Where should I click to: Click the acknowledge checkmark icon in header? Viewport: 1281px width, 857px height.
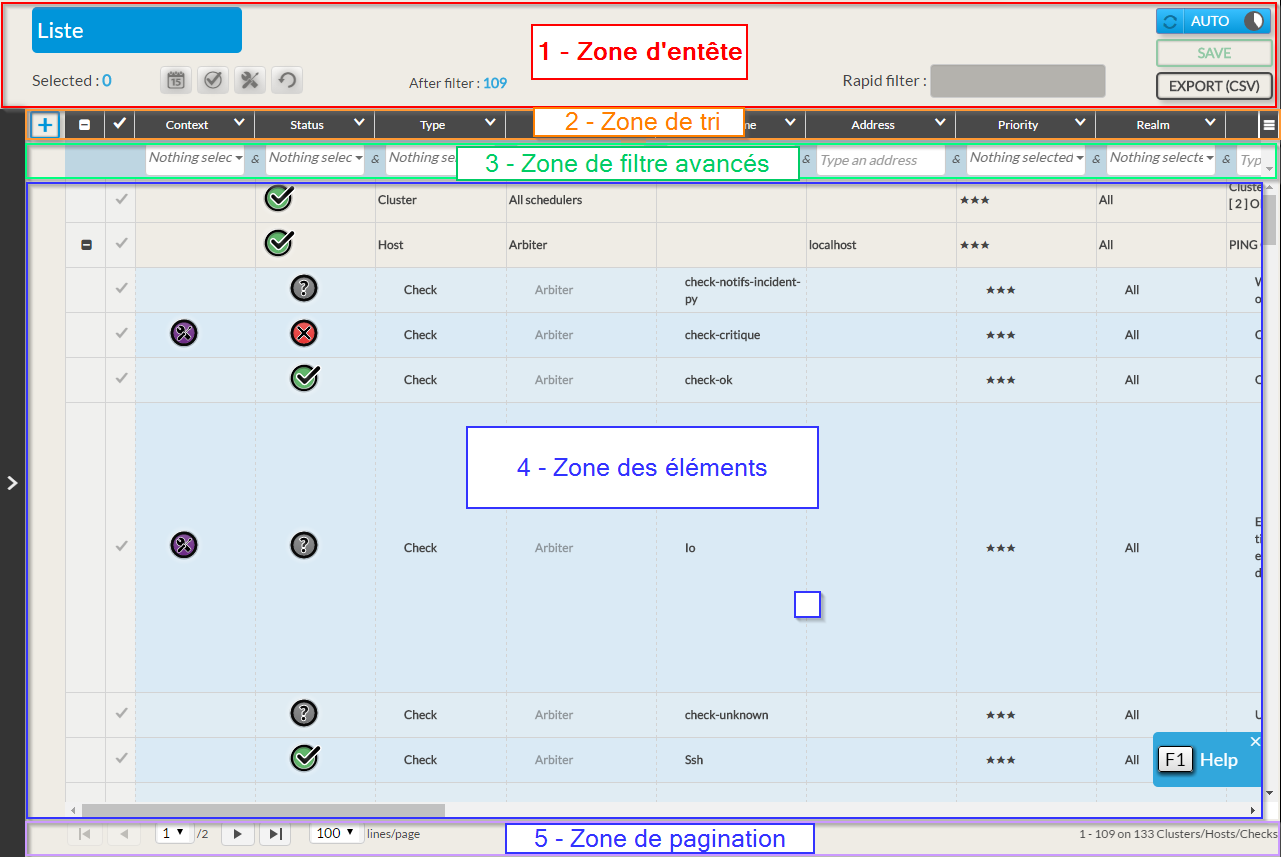pos(211,81)
